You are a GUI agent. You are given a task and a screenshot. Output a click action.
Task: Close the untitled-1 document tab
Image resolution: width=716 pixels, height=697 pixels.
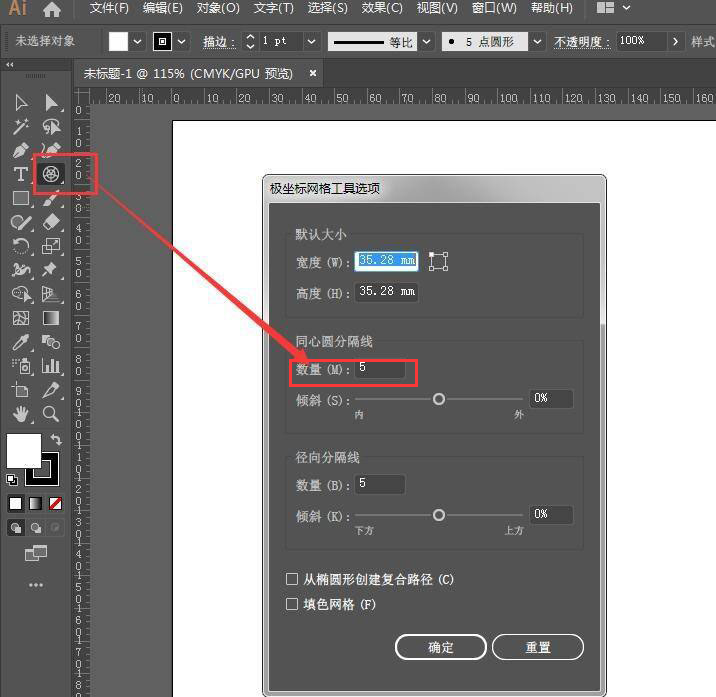313,73
